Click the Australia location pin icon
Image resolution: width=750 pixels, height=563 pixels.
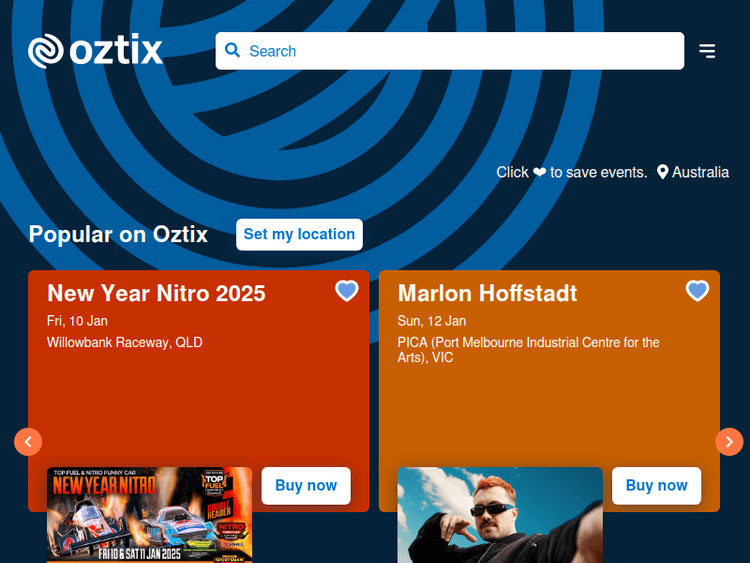[x=662, y=172]
